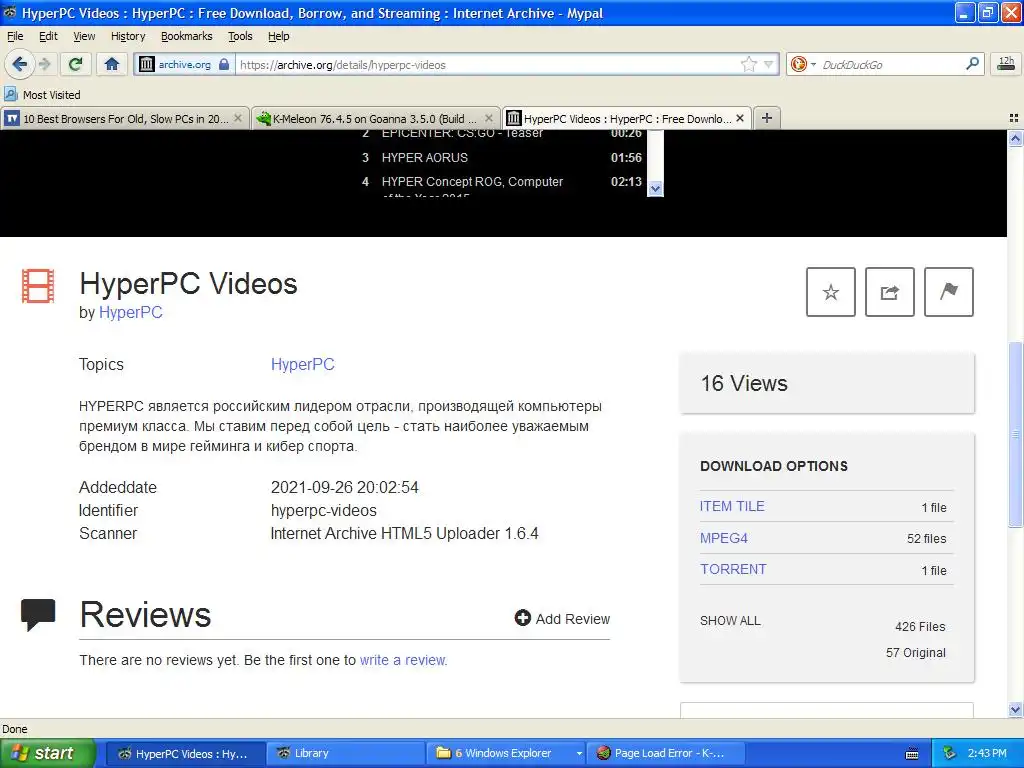The image size is (1024, 768).
Task: Open the File menu
Action: 15,36
